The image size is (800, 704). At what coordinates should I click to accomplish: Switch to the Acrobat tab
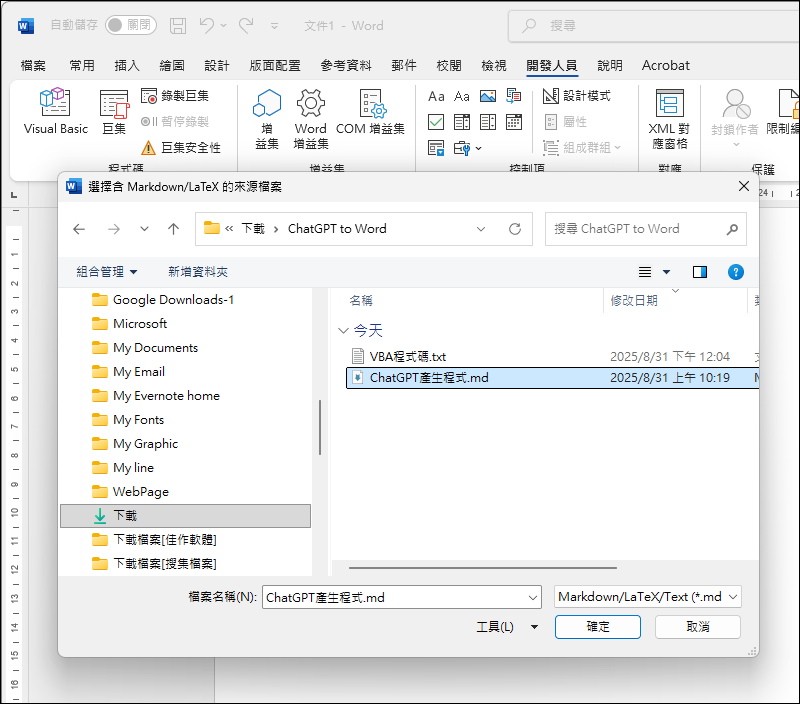pos(666,66)
